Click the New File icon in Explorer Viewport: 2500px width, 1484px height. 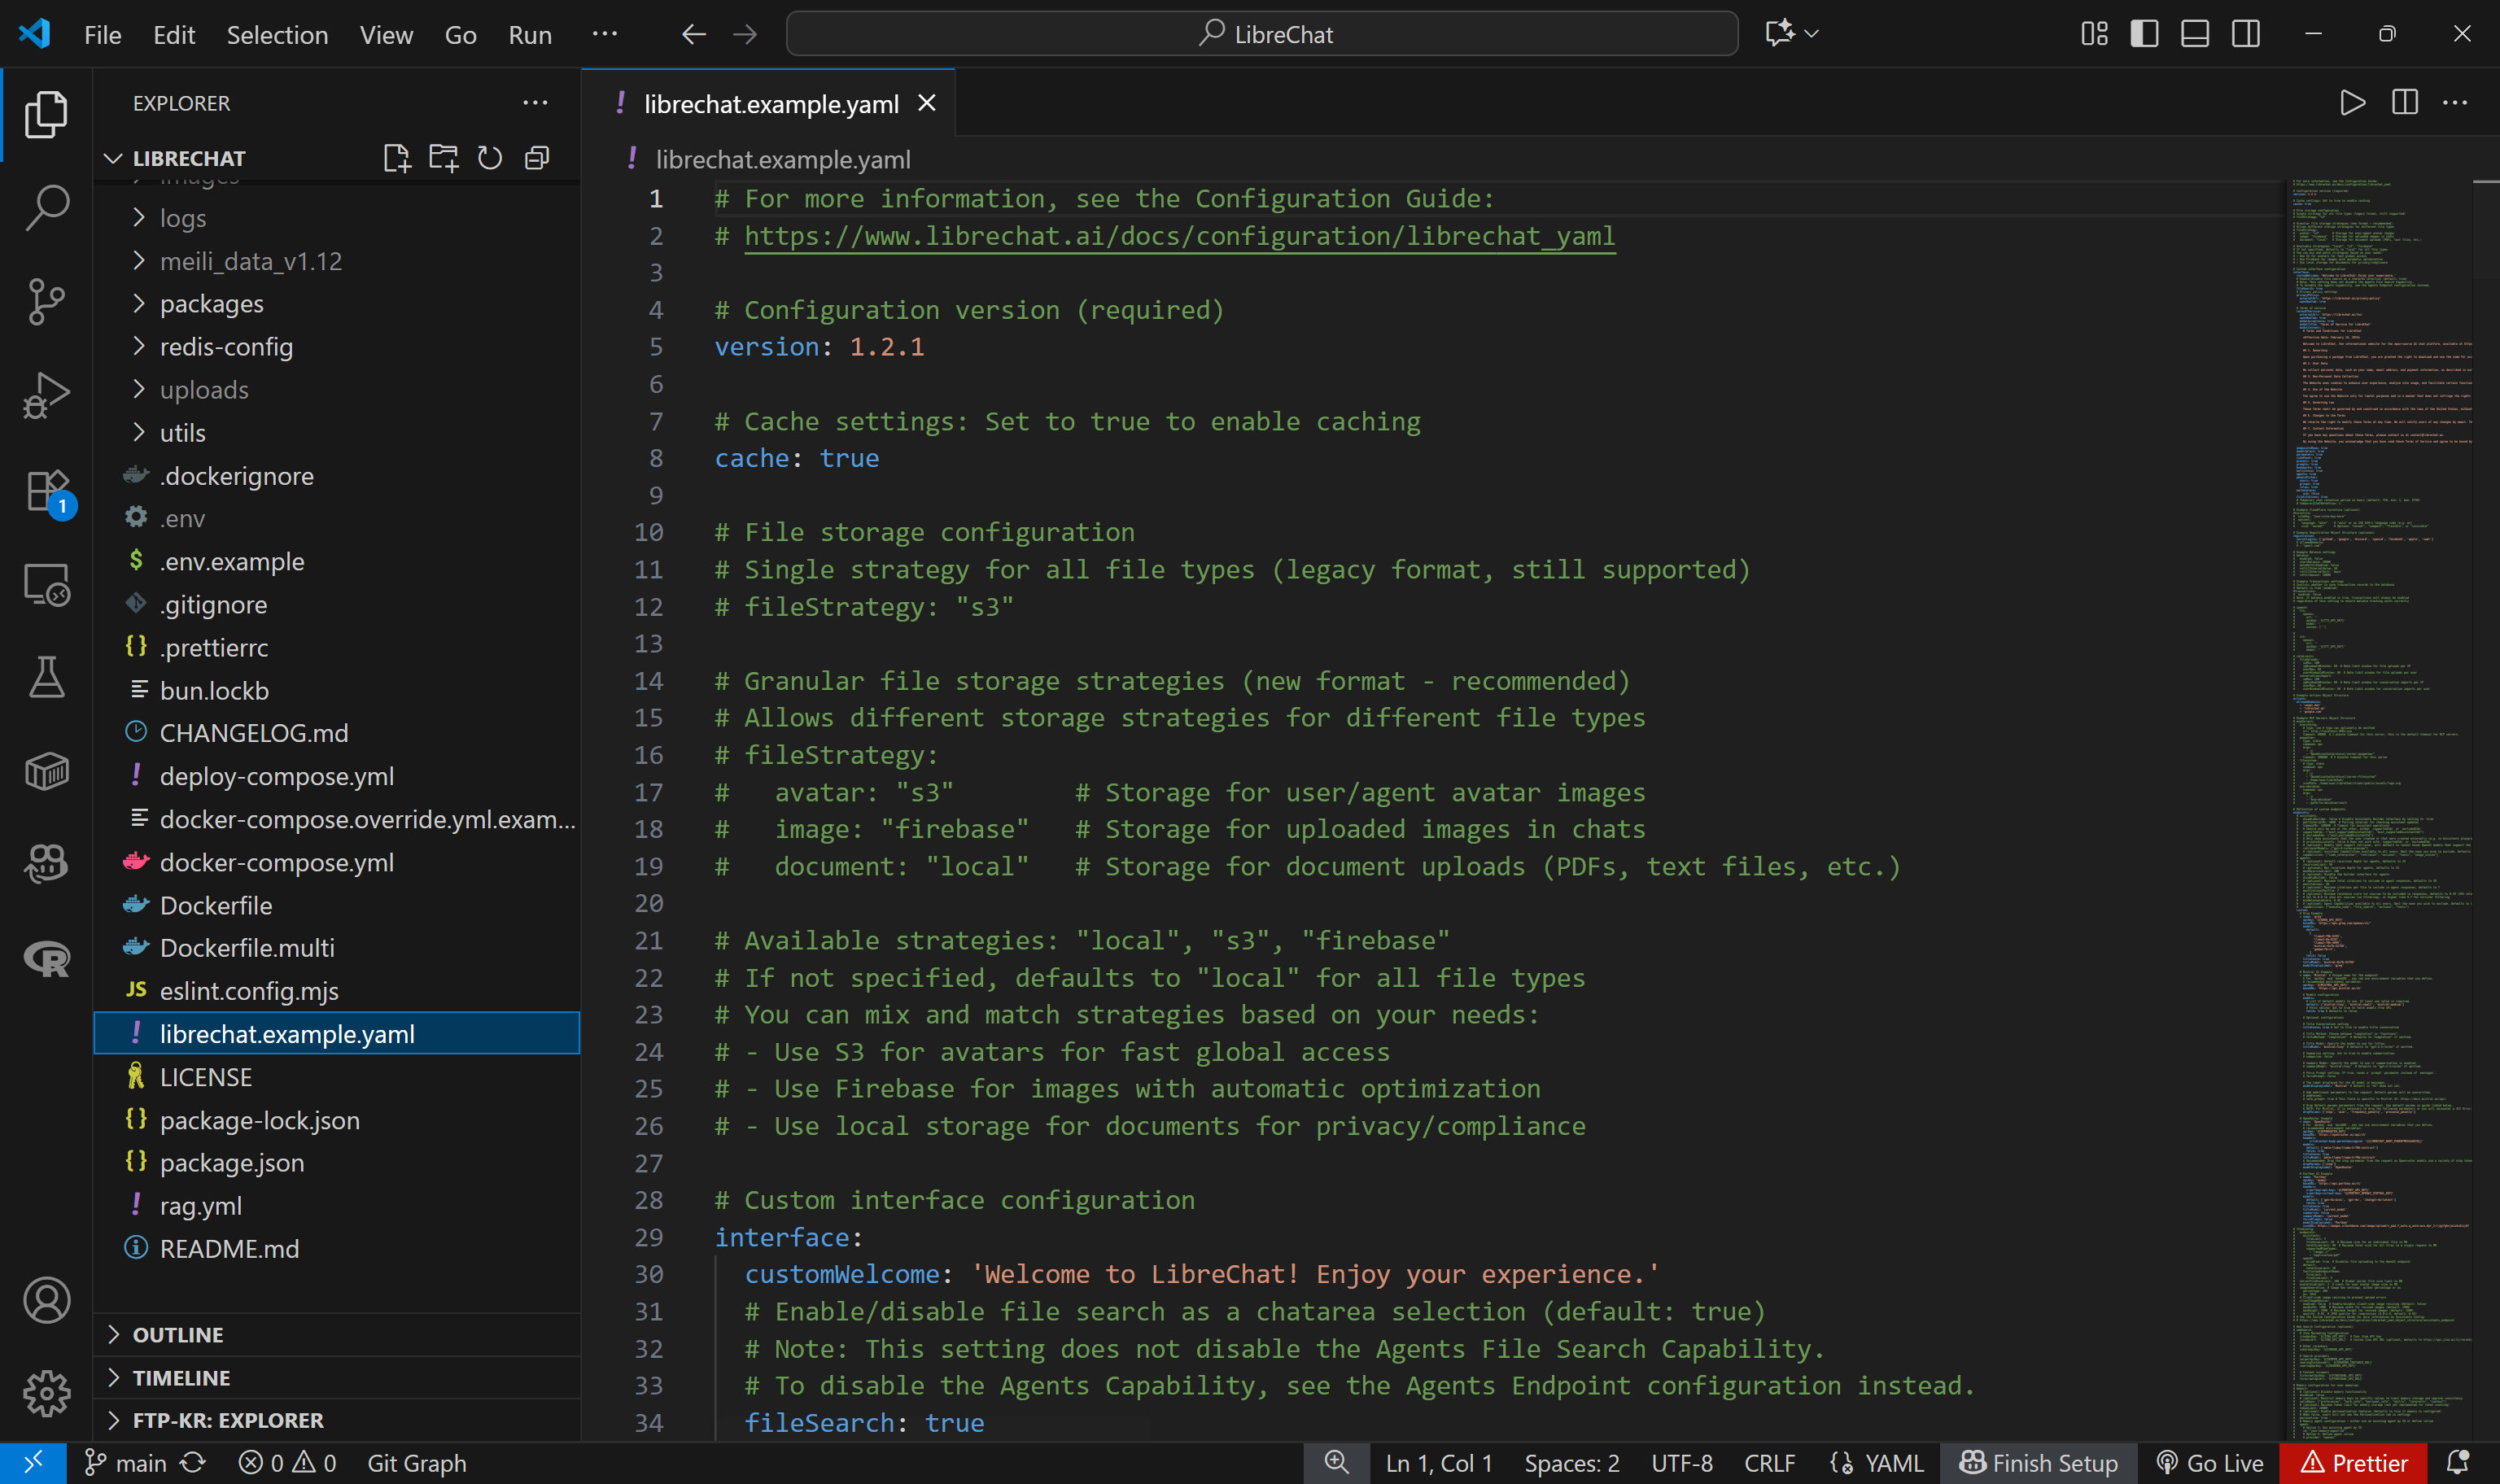click(396, 157)
